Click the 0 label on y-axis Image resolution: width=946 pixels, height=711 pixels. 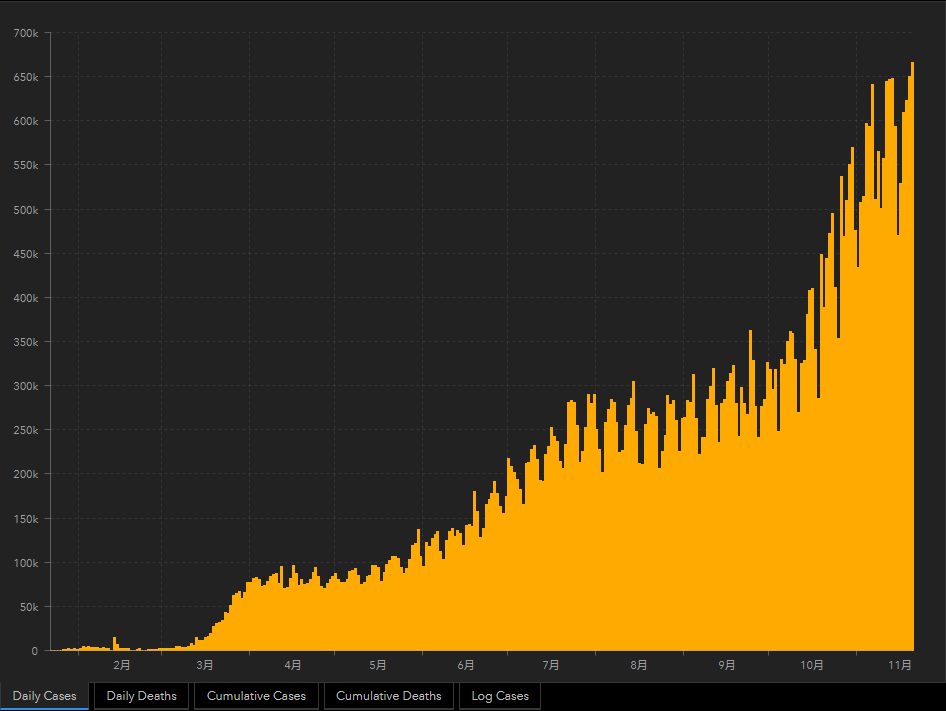tap(35, 651)
